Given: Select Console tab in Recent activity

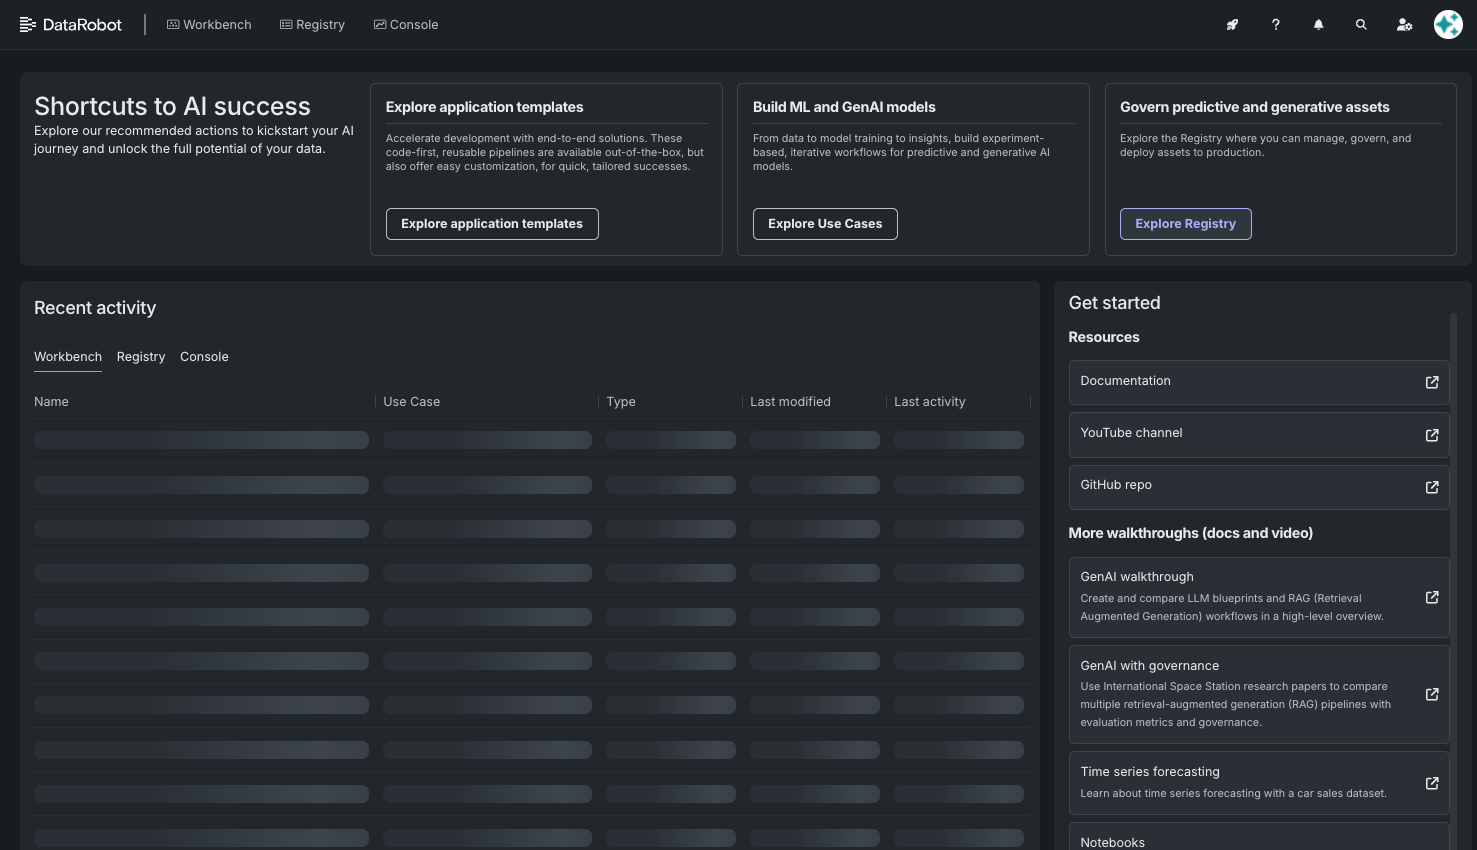Looking at the screenshot, I should (x=204, y=357).
